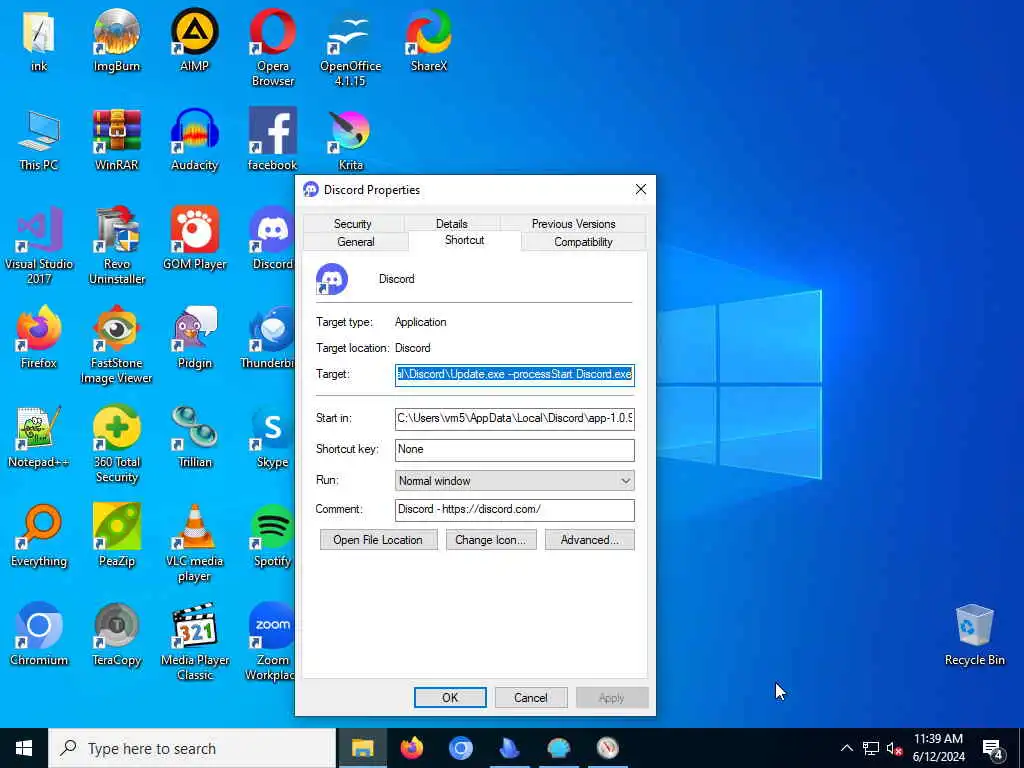The height and width of the screenshot is (768, 1024).
Task: Select the Zoom Workplace desktop icon
Action: (270, 642)
